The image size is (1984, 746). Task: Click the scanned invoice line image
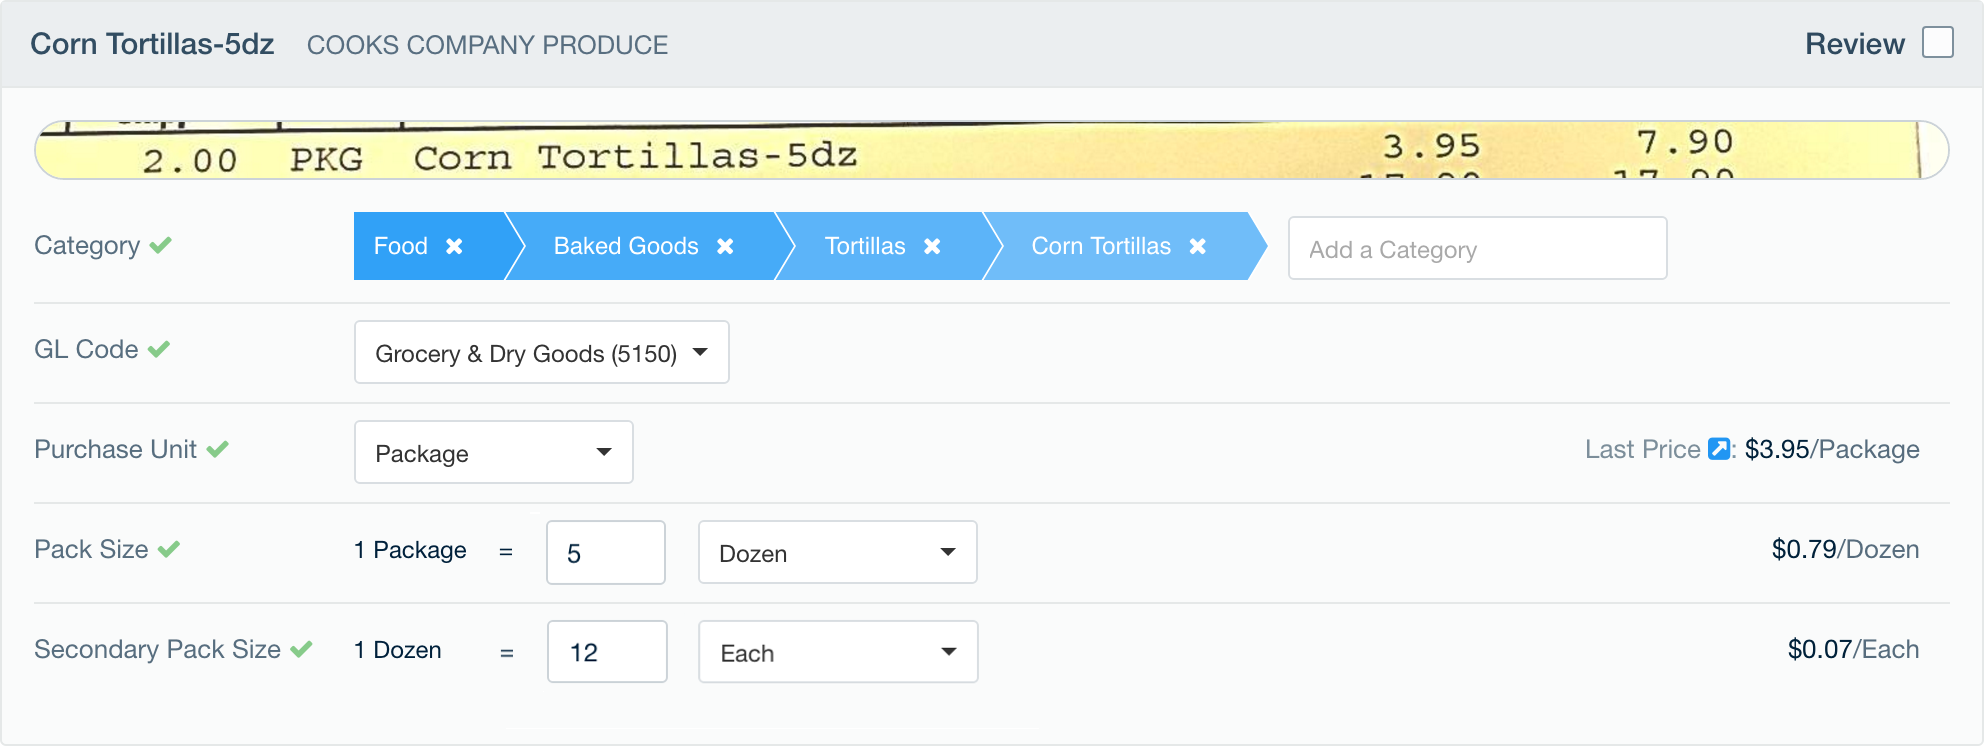[x=990, y=151]
